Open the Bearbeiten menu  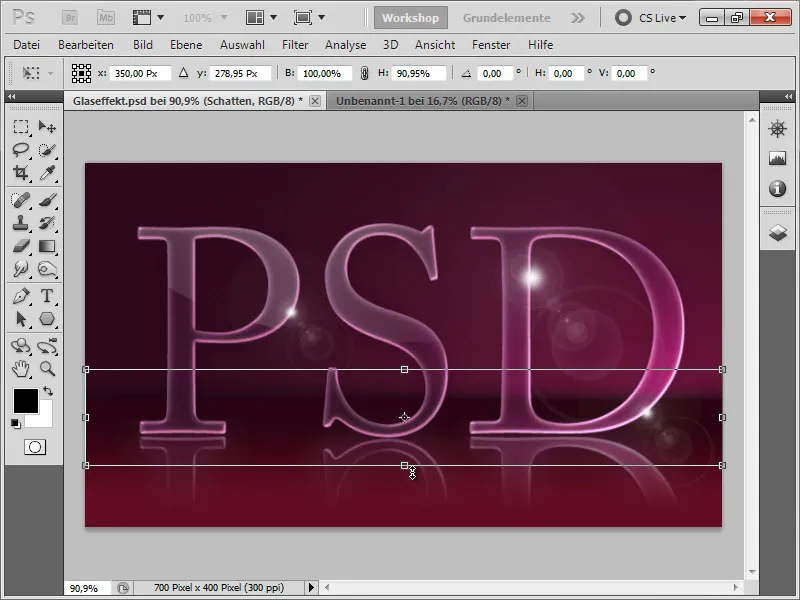coord(86,45)
